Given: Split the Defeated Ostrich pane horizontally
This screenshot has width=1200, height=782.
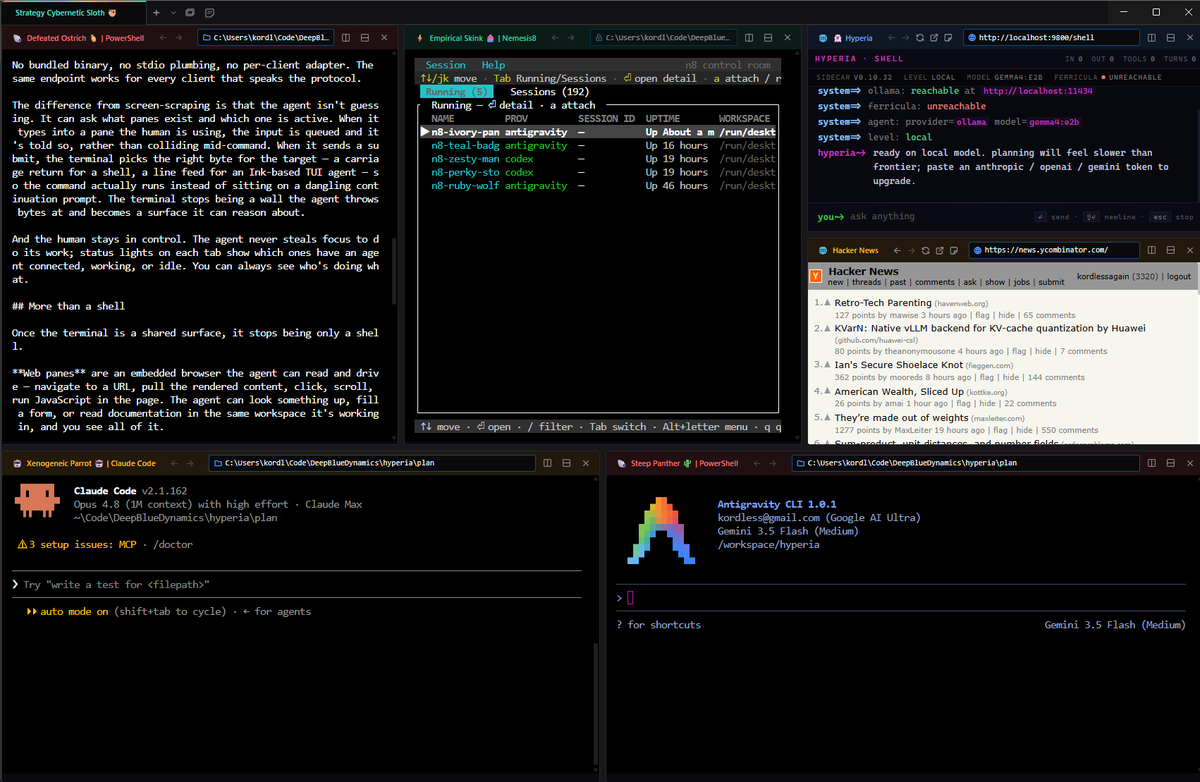Looking at the screenshot, I should pos(366,38).
